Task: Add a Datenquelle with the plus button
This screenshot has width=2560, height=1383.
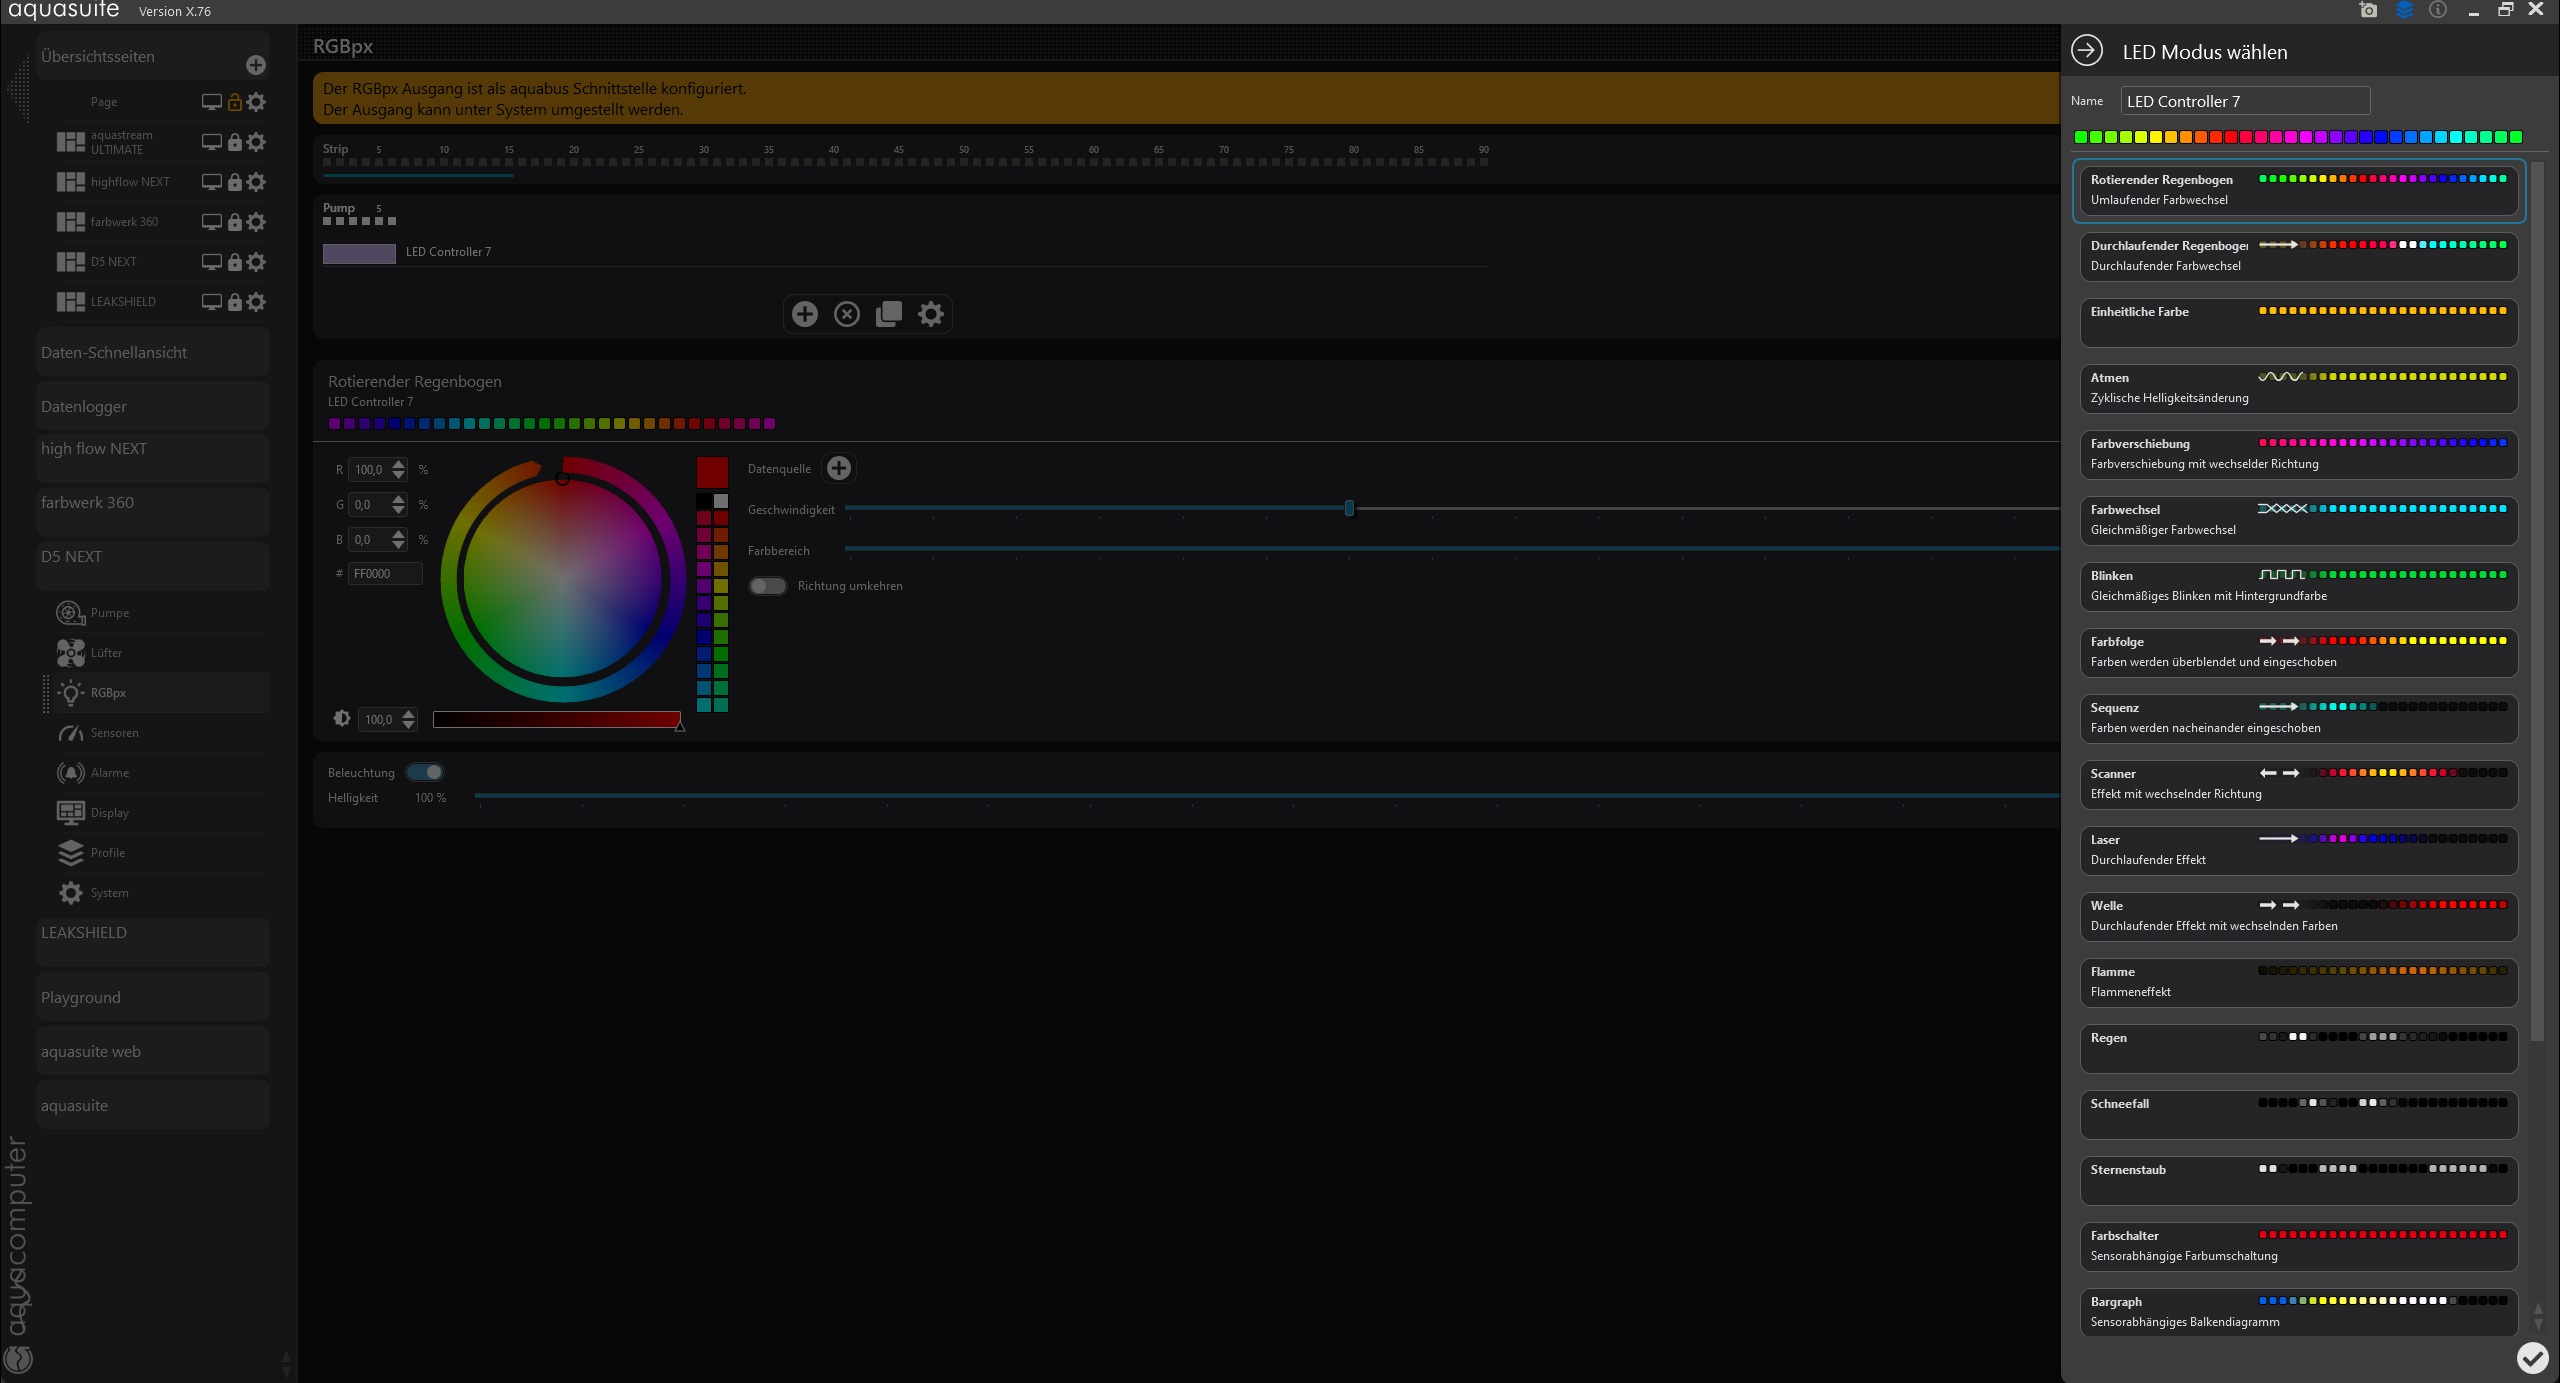Action: (838, 468)
